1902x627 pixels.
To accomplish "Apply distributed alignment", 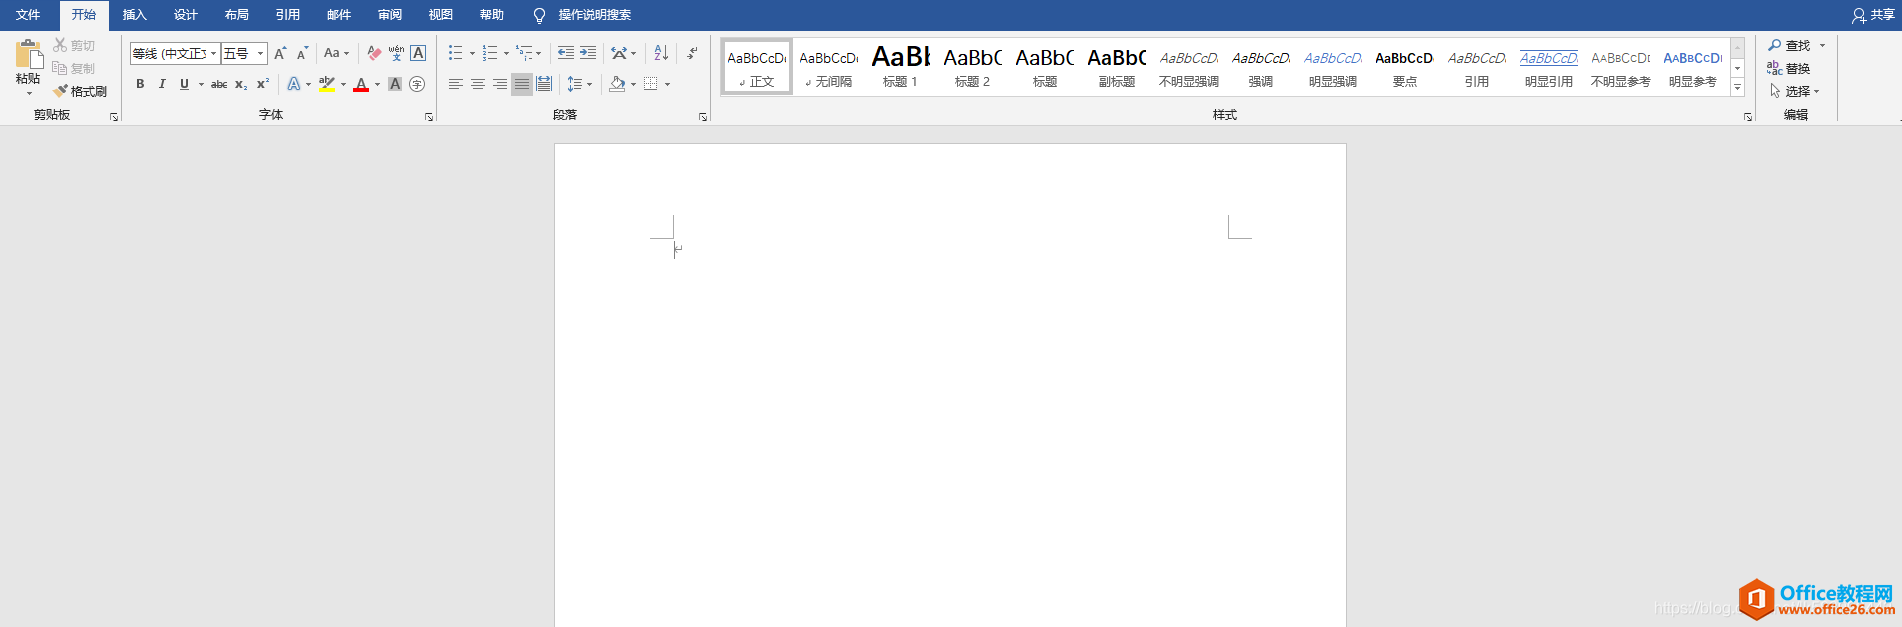I will 544,84.
